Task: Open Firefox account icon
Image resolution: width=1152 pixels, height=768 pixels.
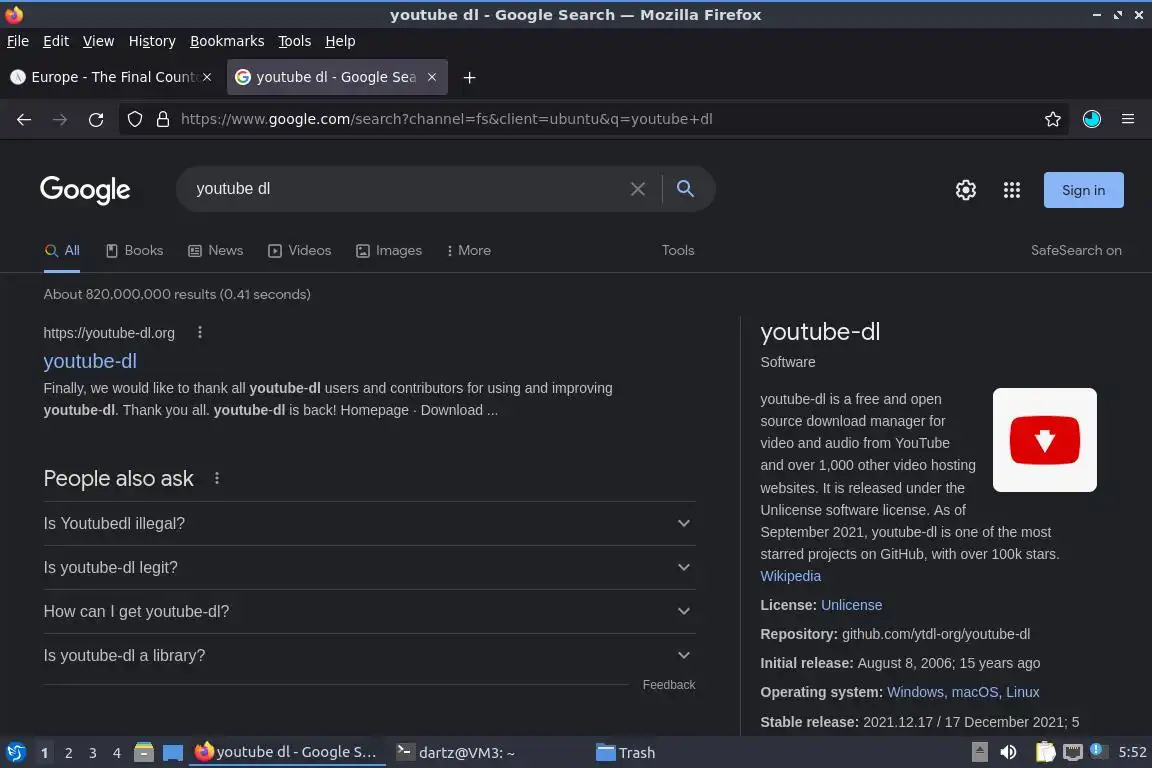Action: pyautogui.click(x=1092, y=119)
